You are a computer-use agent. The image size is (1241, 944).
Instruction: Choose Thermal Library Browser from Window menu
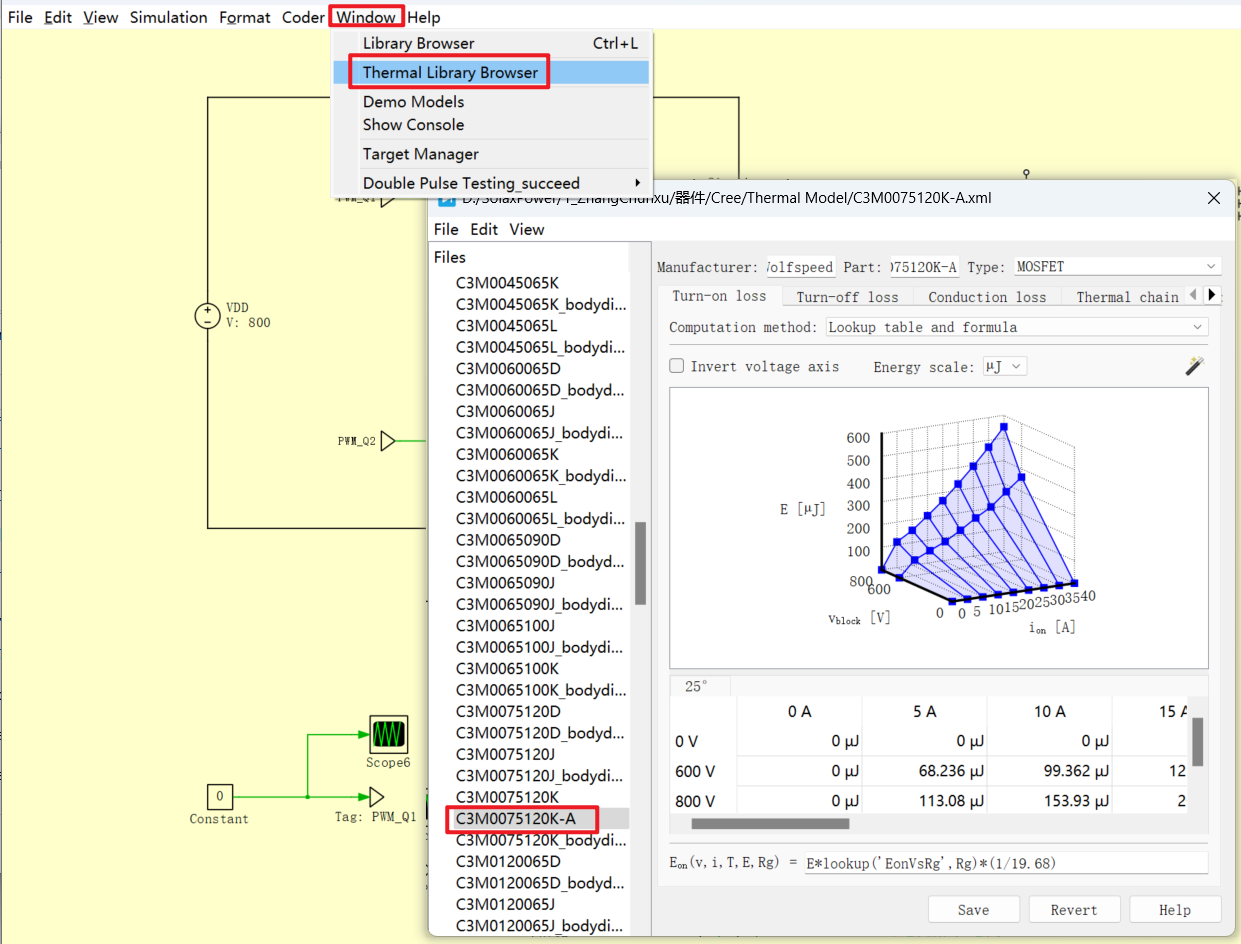click(450, 72)
